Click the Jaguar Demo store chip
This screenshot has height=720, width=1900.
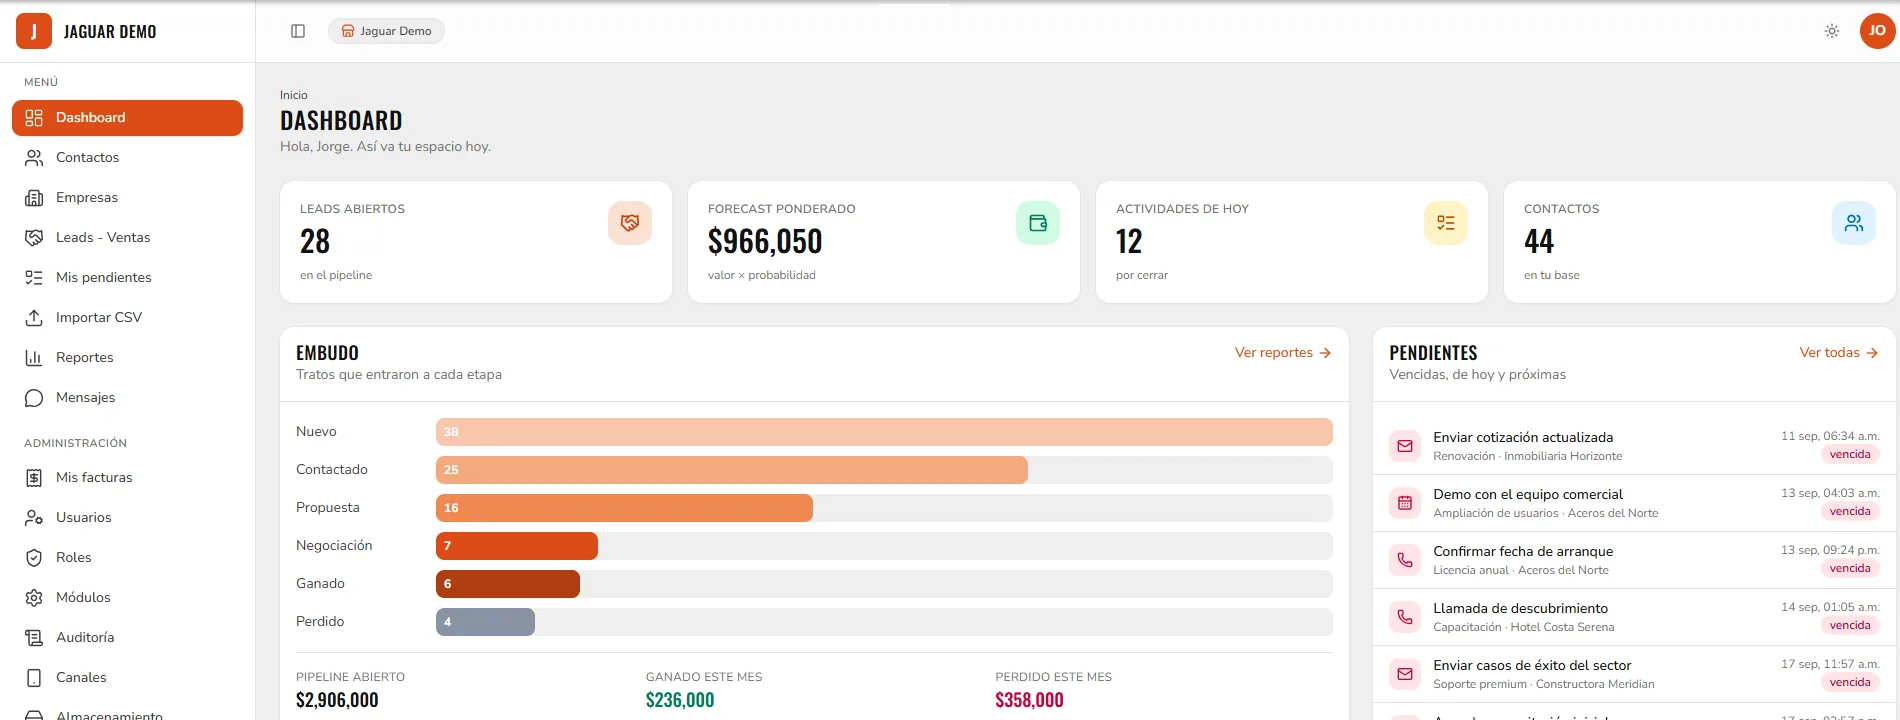[386, 31]
